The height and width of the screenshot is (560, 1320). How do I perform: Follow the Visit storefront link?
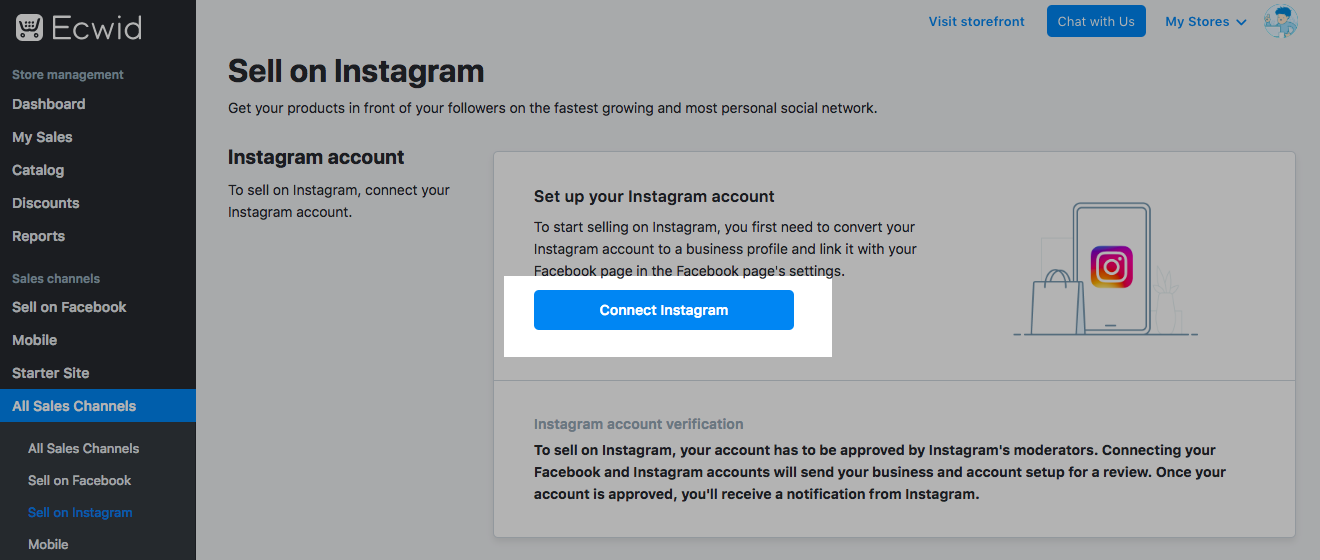click(x=976, y=22)
